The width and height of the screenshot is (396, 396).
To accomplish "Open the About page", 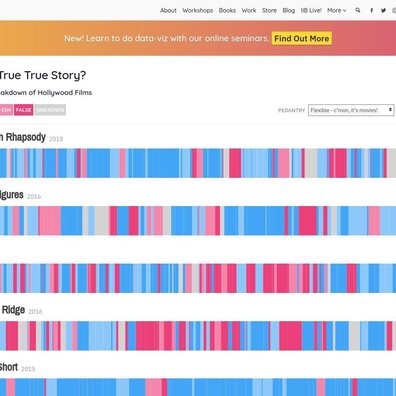I will (x=168, y=10).
